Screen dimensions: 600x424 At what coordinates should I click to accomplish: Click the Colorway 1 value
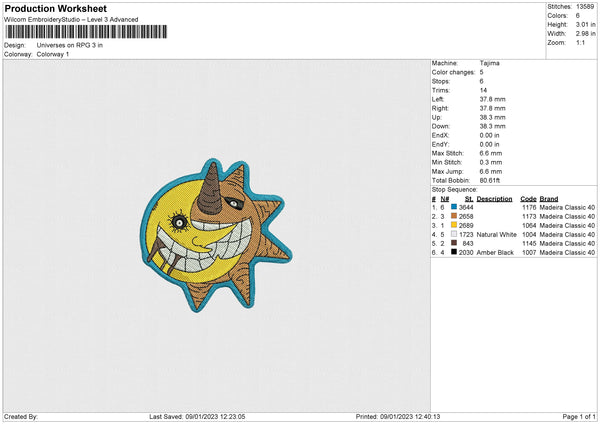tap(54, 54)
